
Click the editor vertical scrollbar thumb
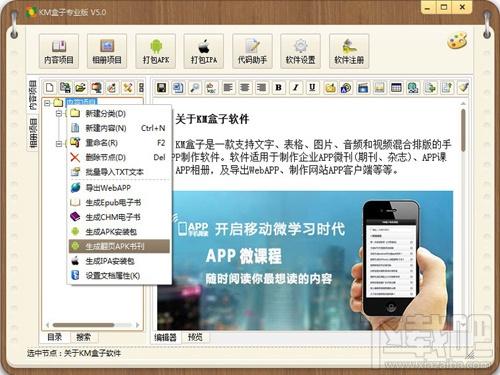[463, 130]
